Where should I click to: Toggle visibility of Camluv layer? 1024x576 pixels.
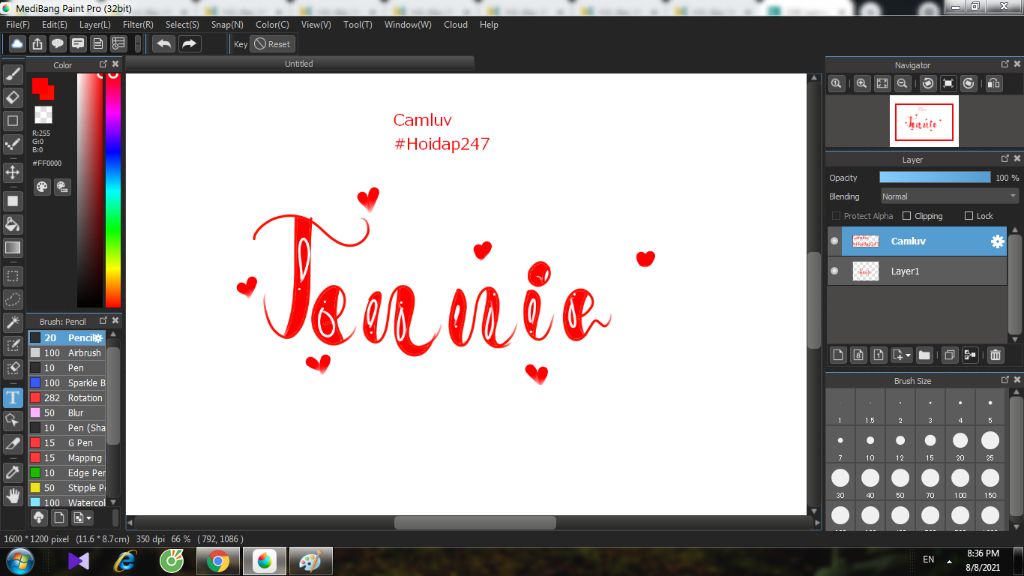[834, 241]
